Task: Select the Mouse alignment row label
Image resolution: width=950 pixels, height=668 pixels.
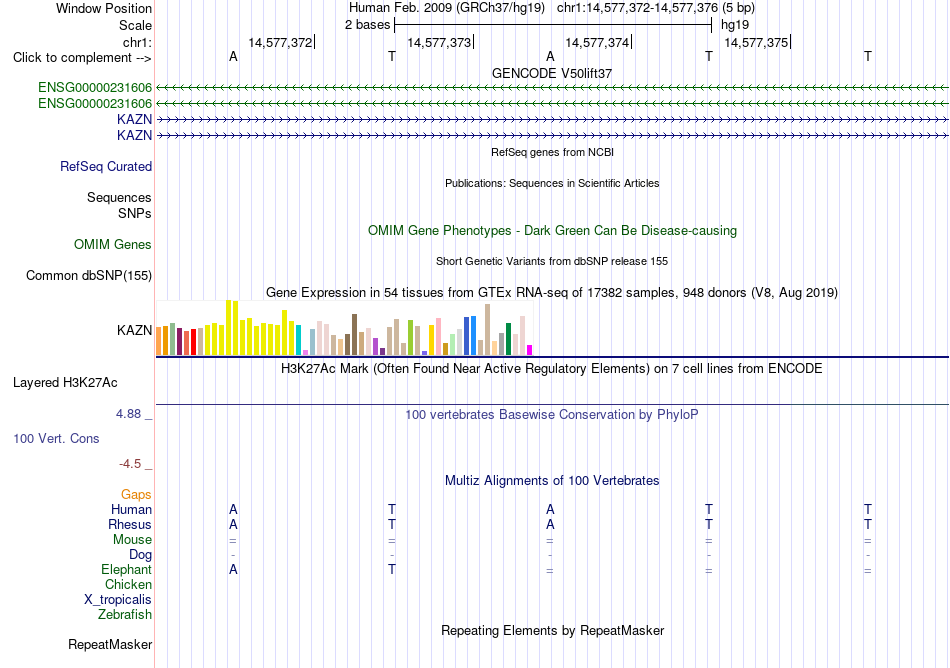Action: coord(132,540)
